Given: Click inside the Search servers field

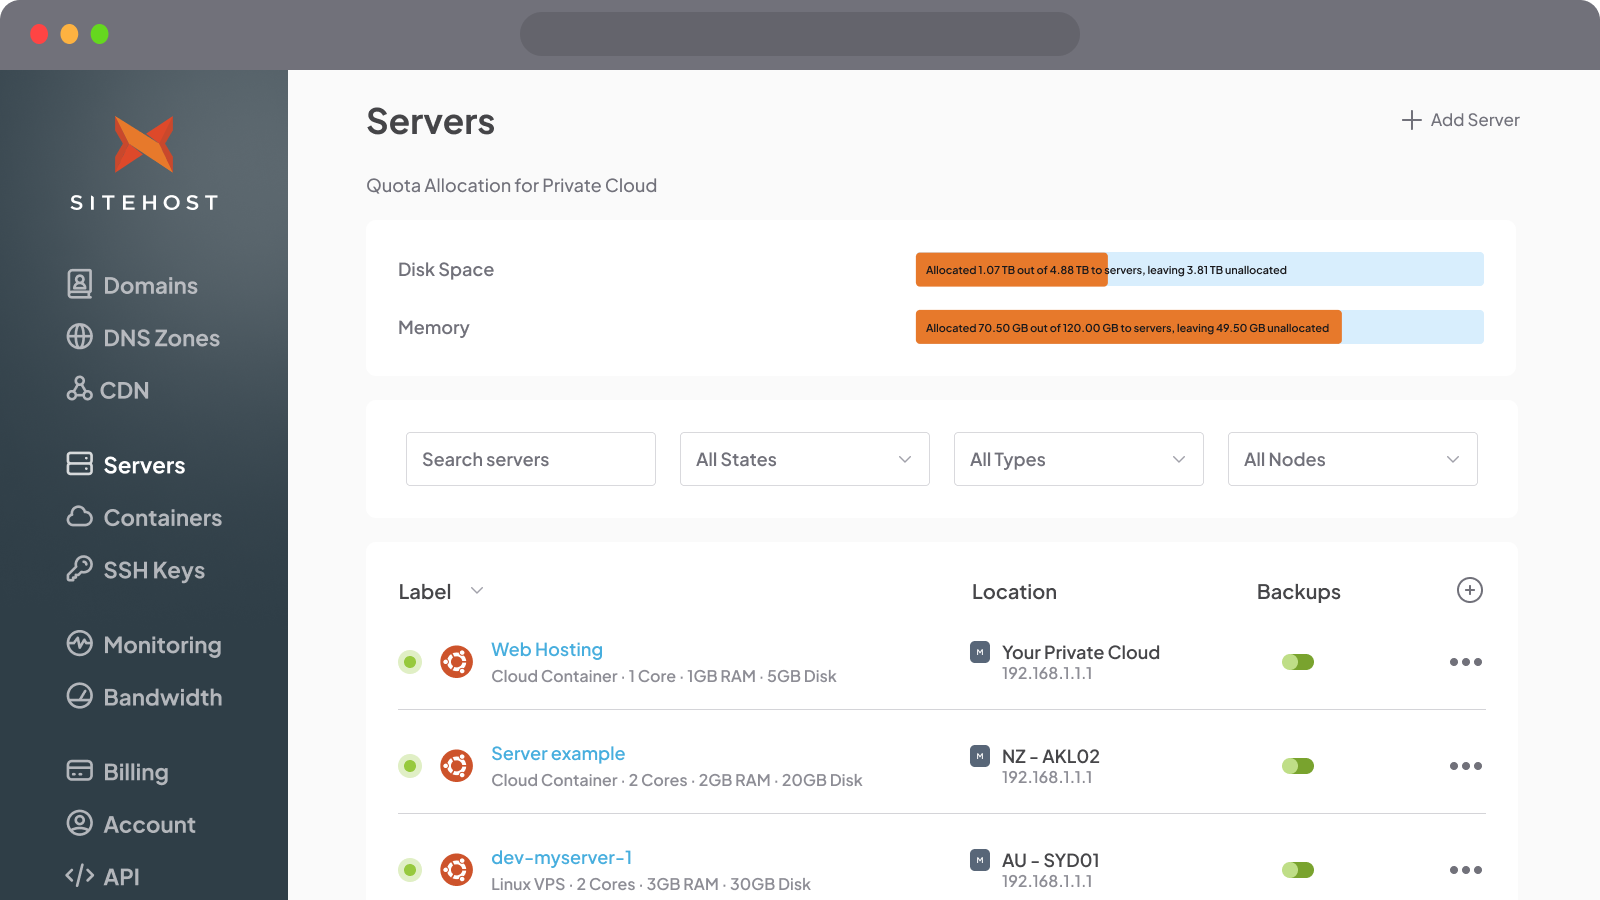Looking at the screenshot, I should click(530, 459).
